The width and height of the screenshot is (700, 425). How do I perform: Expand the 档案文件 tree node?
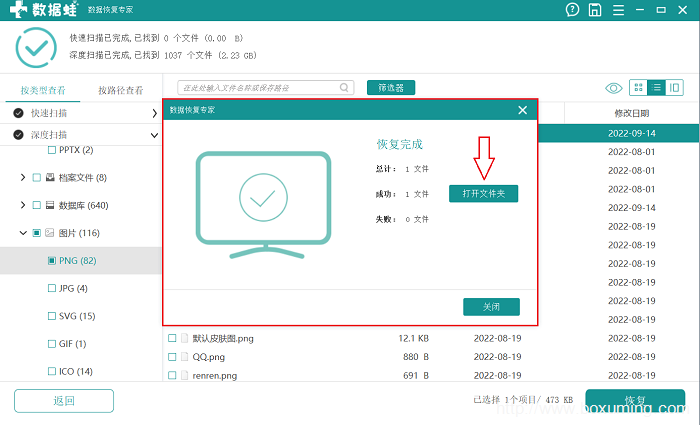click(x=23, y=178)
